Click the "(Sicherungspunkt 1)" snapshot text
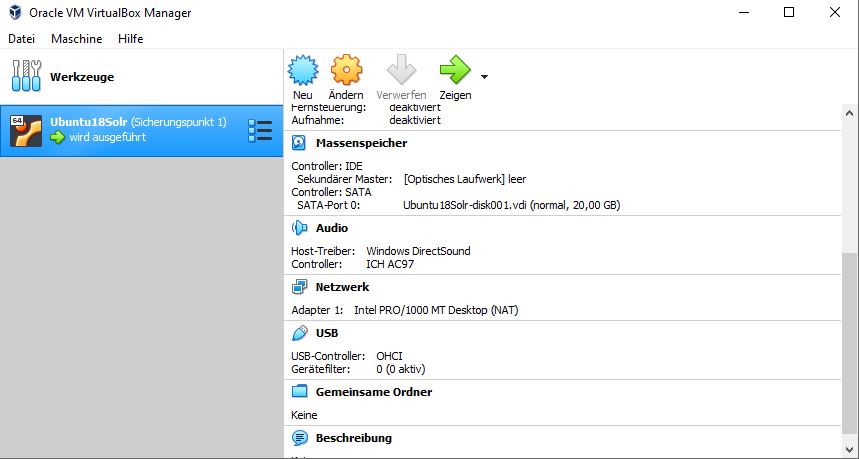859x459 pixels. 179,122
